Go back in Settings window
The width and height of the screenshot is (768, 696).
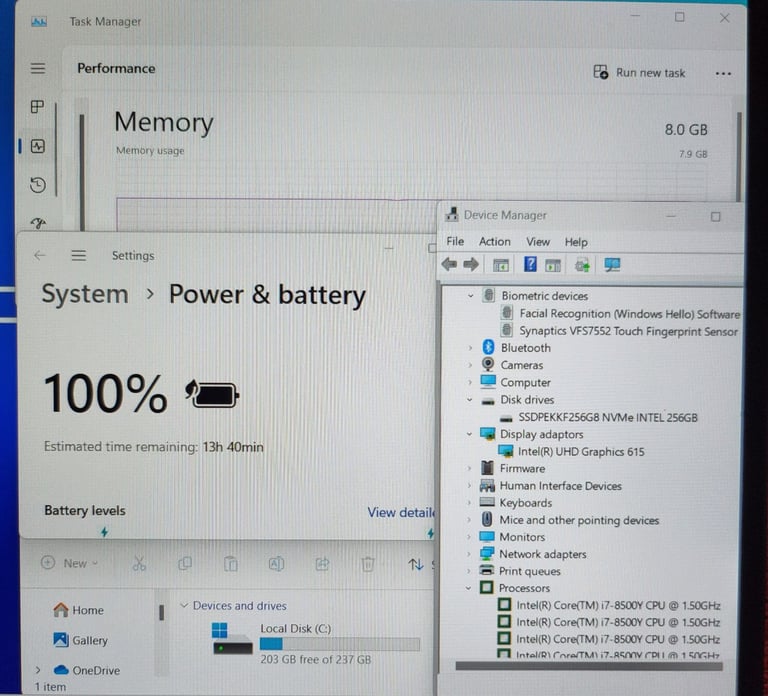[40, 255]
